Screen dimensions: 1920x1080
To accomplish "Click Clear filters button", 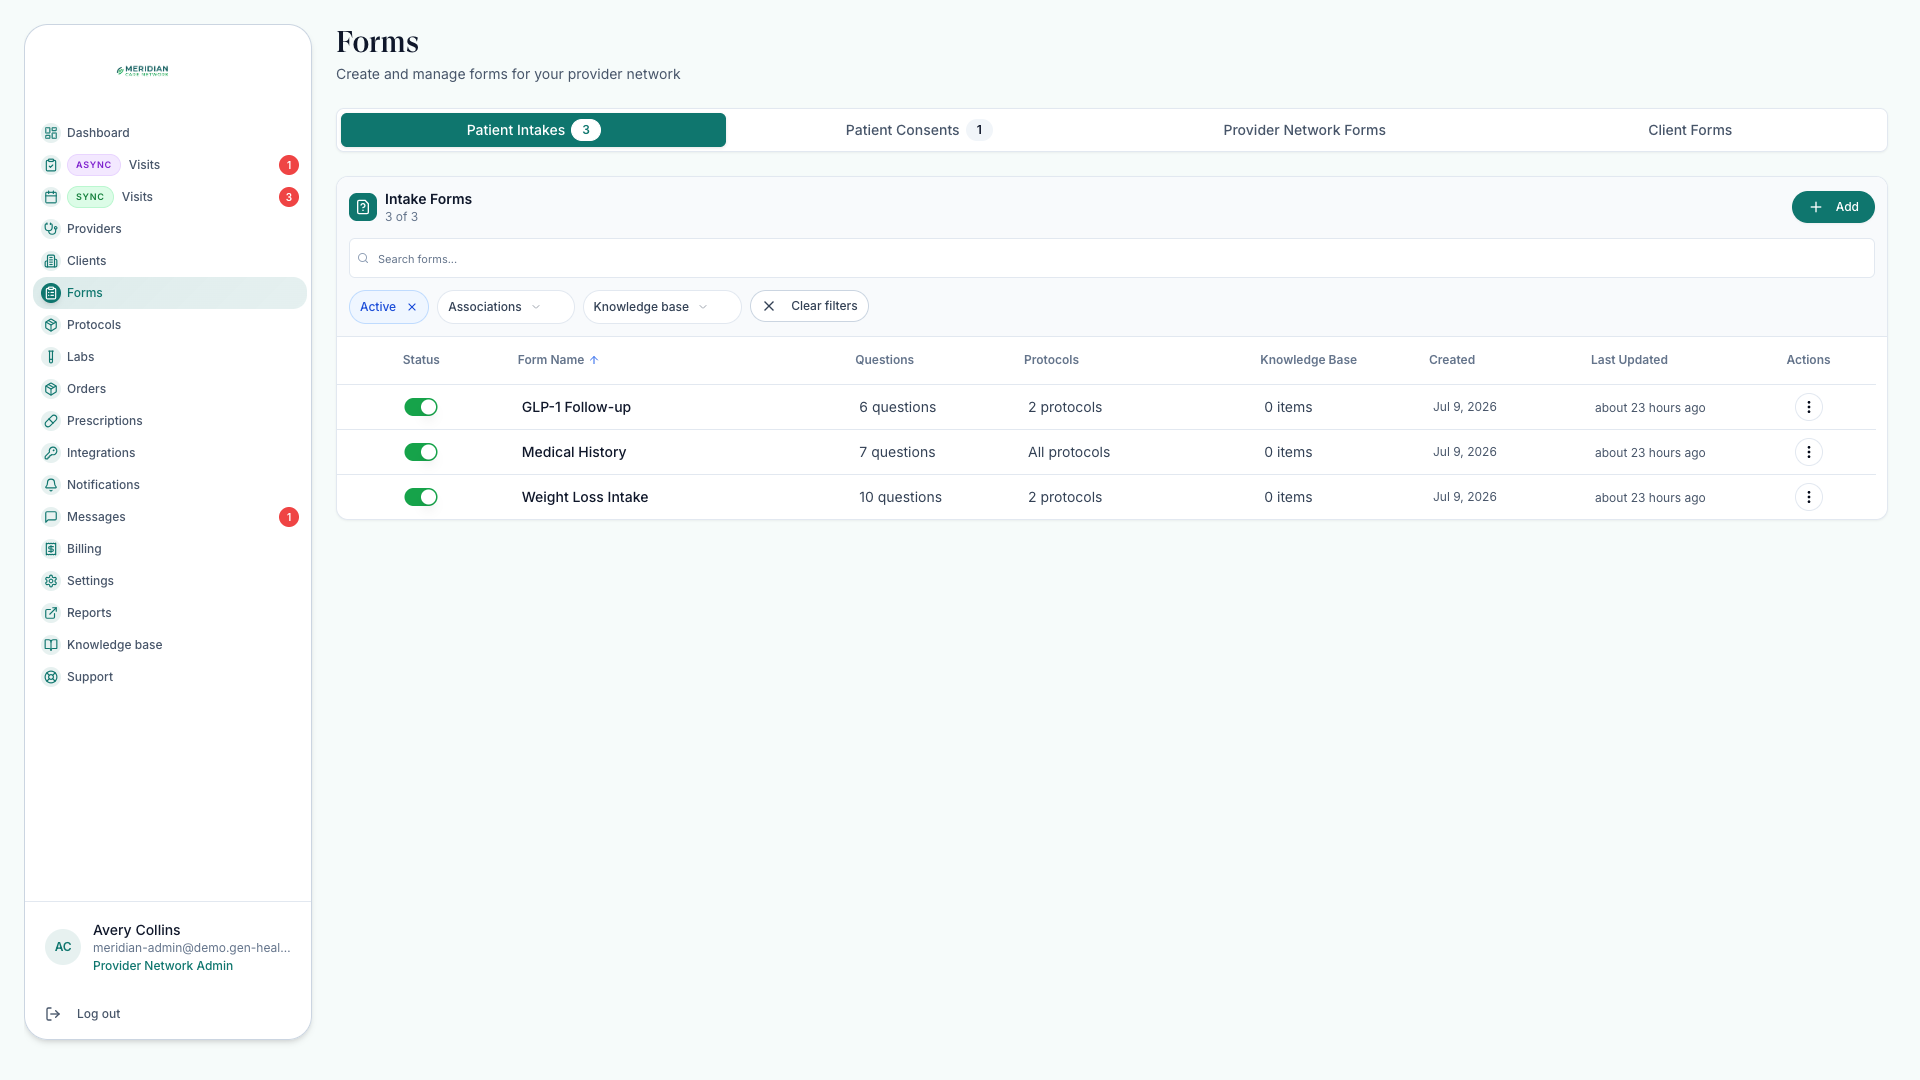I will click(809, 306).
